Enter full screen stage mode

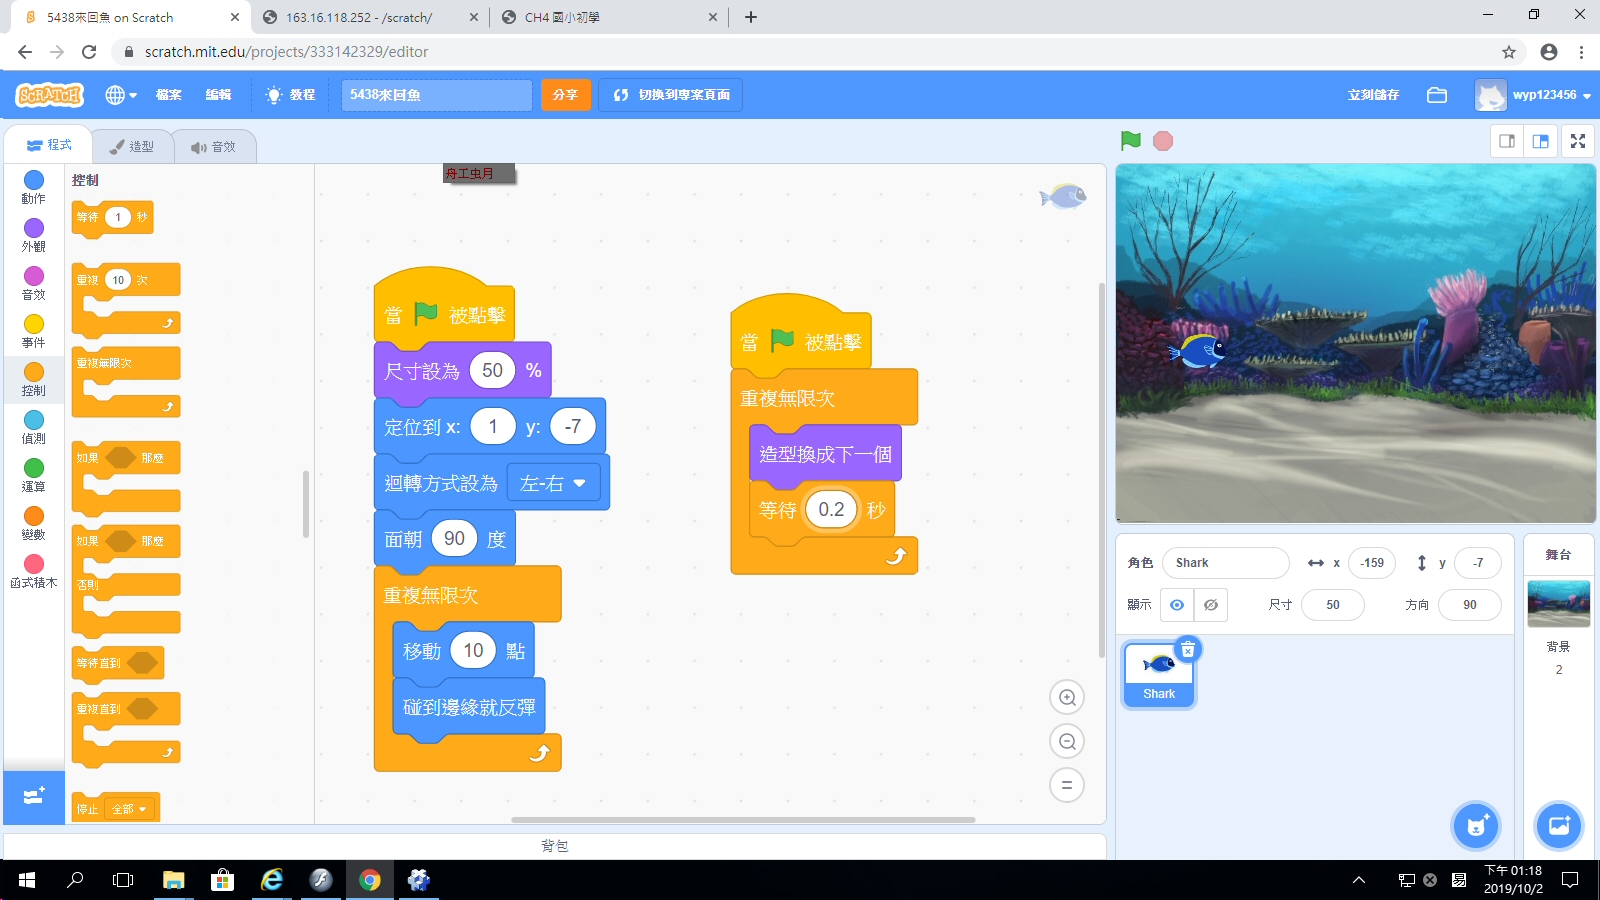click(1578, 141)
